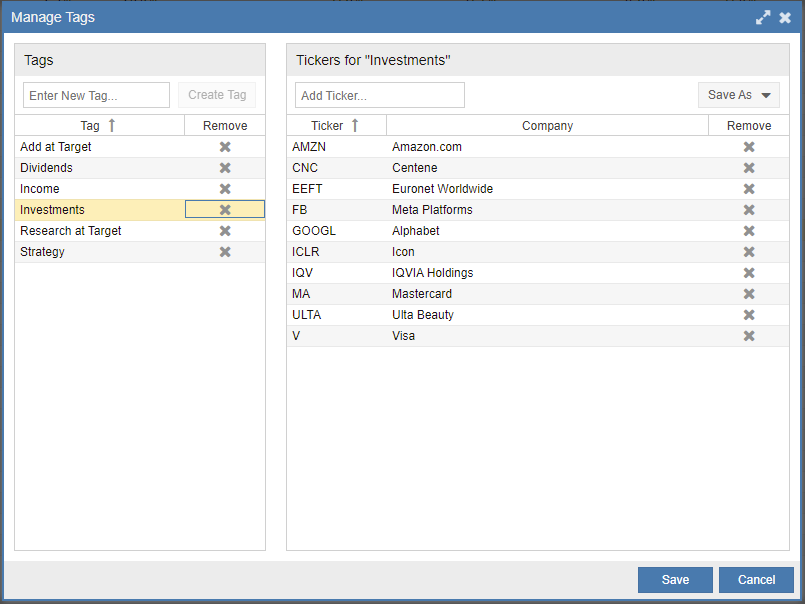Select the Strategy tag

pyautogui.click(x=100, y=252)
